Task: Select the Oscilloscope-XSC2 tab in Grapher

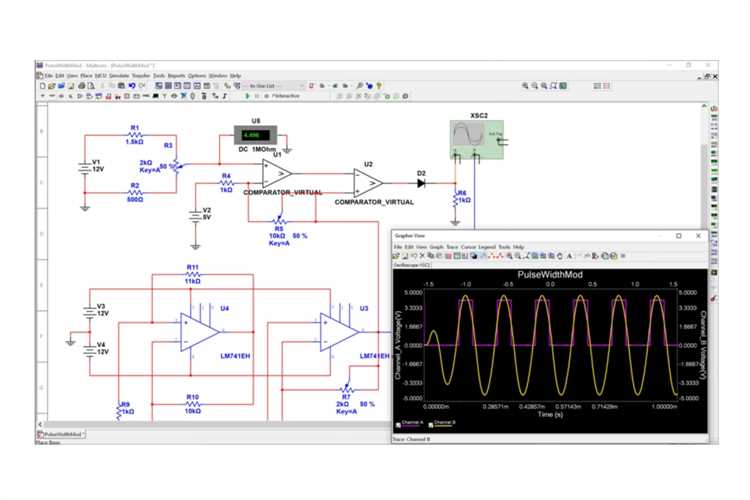Action: click(x=412, y=265)
